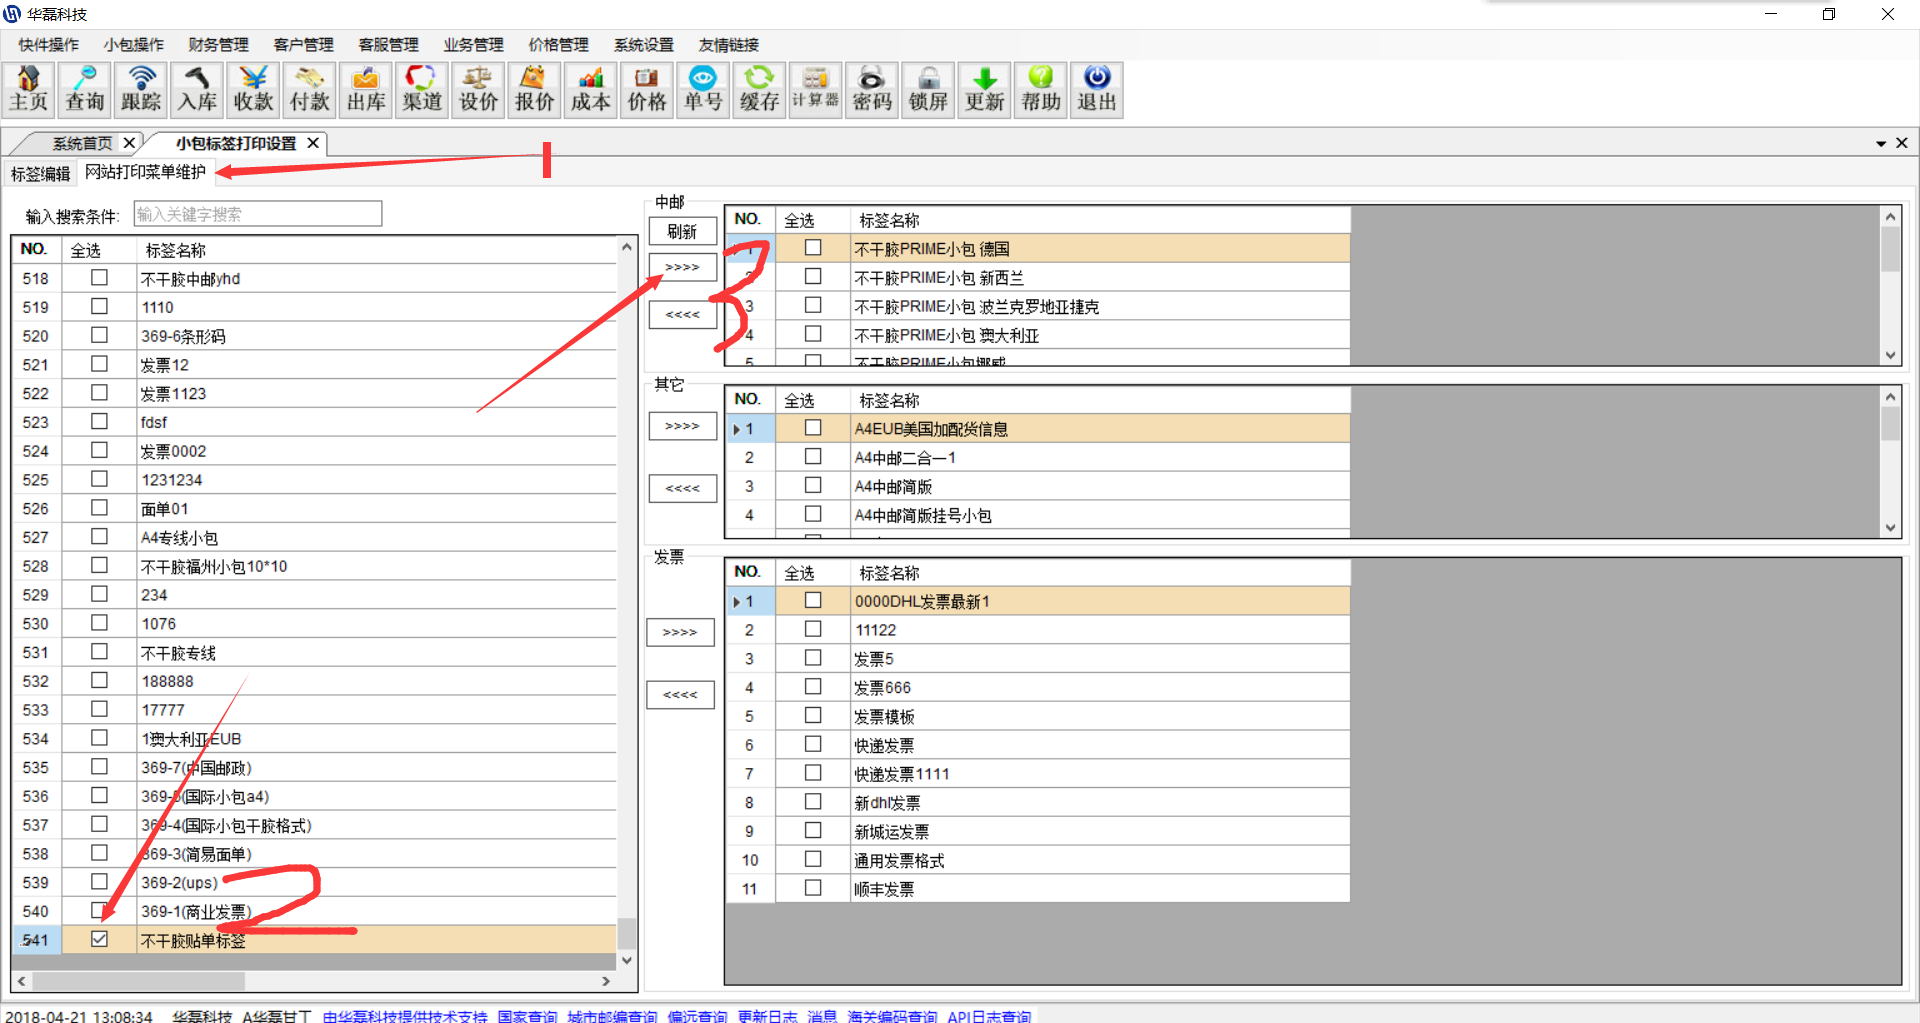
Task: Open the tab list dropdown arrow
Action: (x=1881, y=144)
